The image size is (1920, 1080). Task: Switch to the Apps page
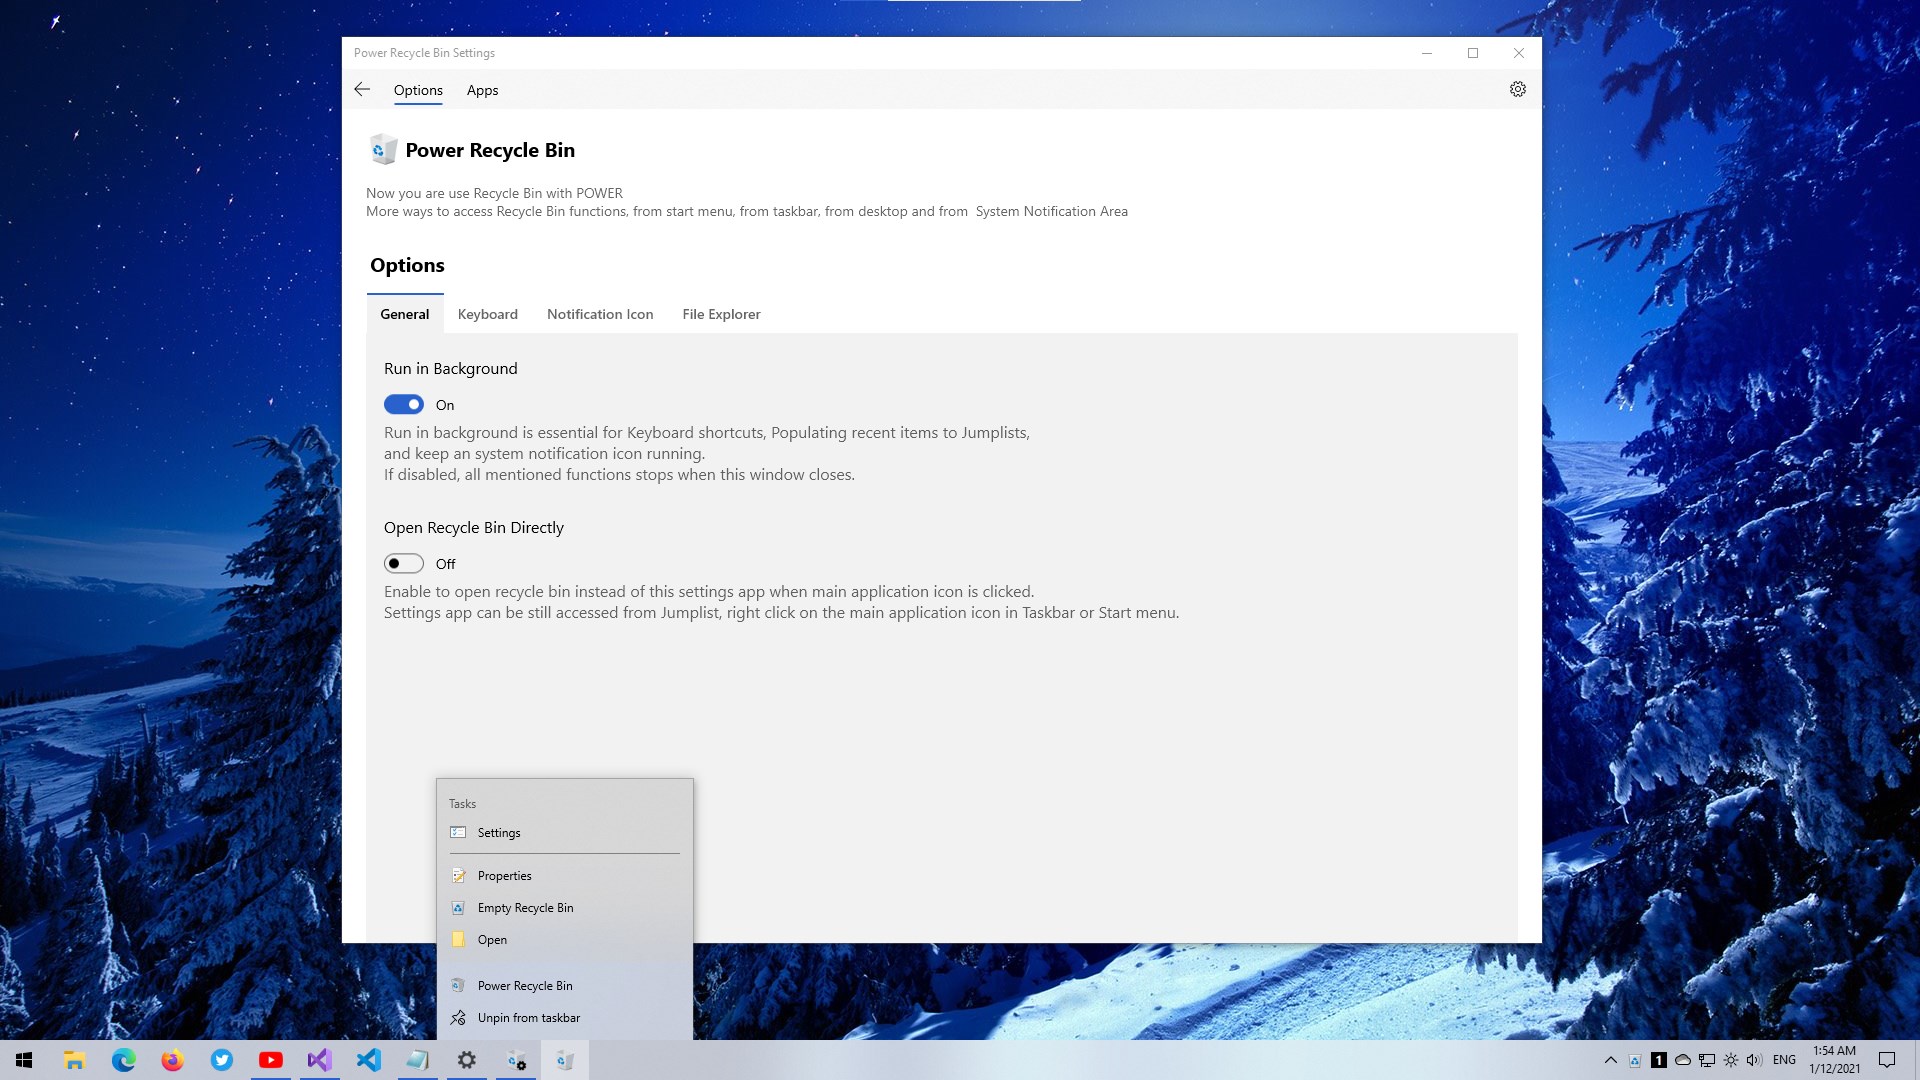click(x=482, y=90)
